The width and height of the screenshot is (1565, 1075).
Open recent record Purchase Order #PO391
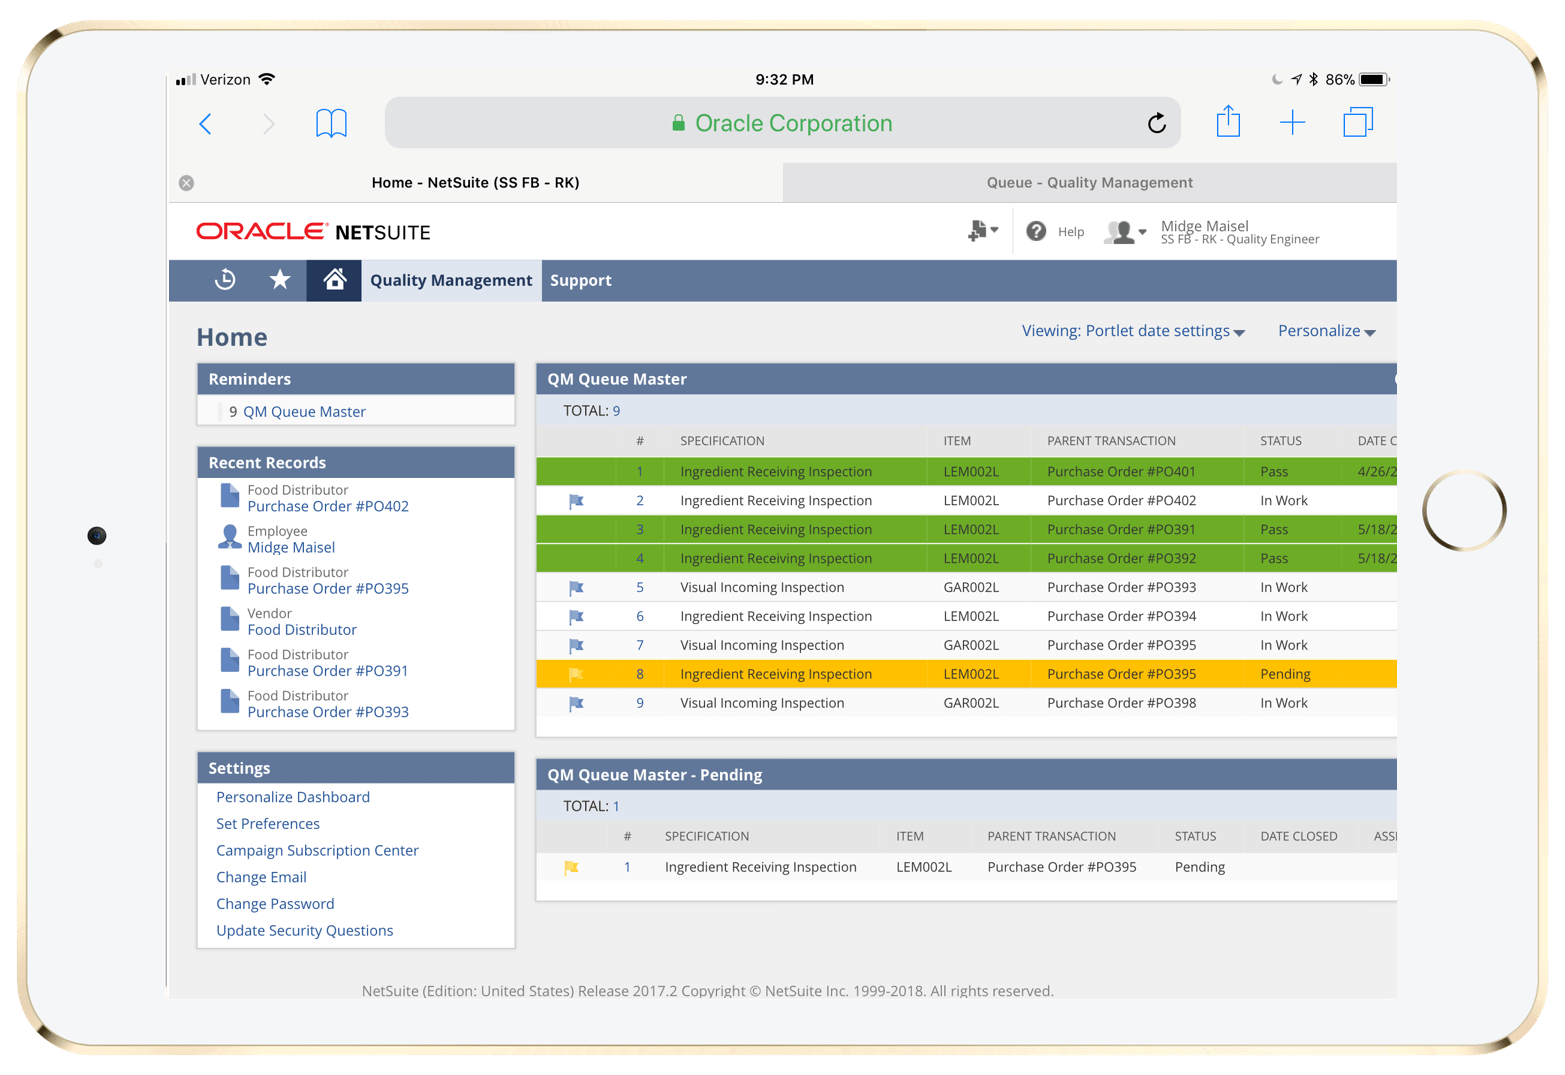click(328, 671)
